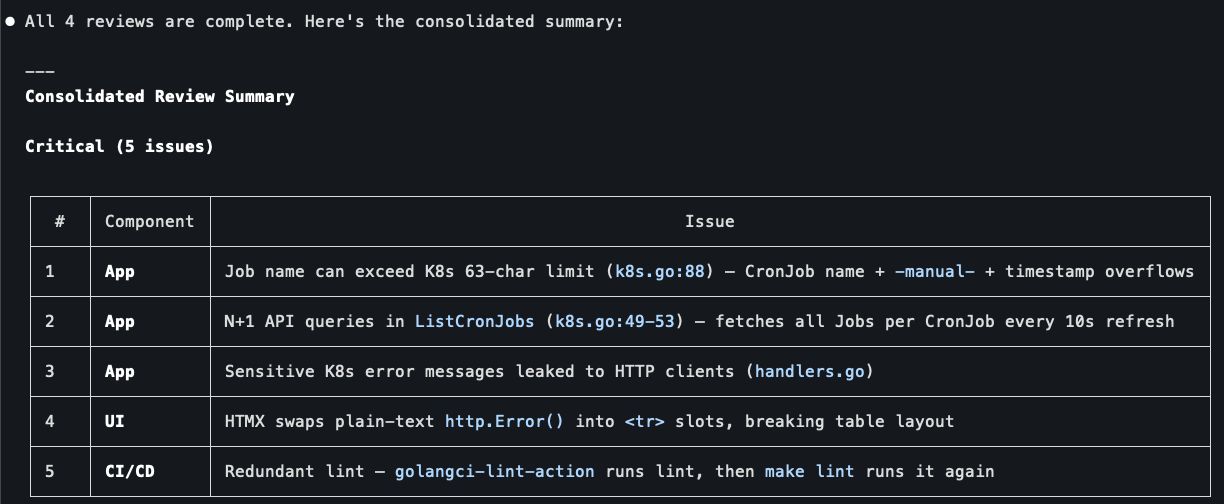This screenshot has width=1224, height=504.
Task: Select the "UI" component cell
Action: coord(115,421)
